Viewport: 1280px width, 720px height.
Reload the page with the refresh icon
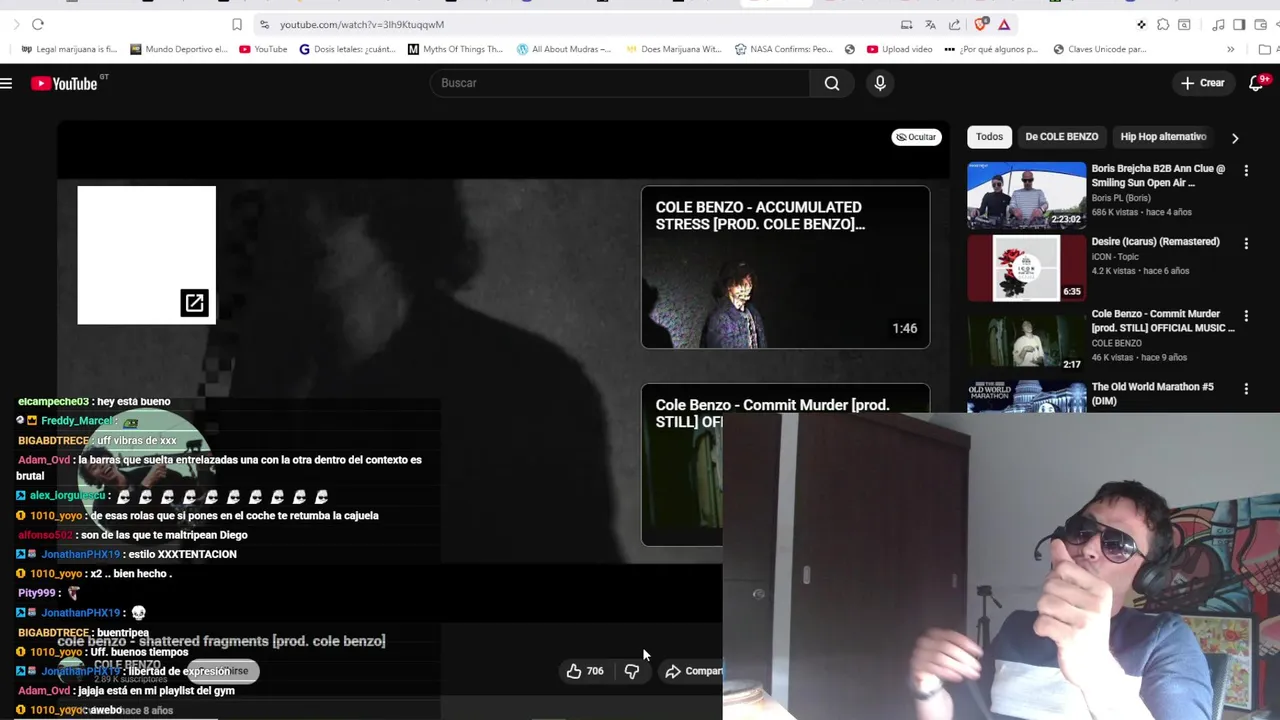point(37,24)
